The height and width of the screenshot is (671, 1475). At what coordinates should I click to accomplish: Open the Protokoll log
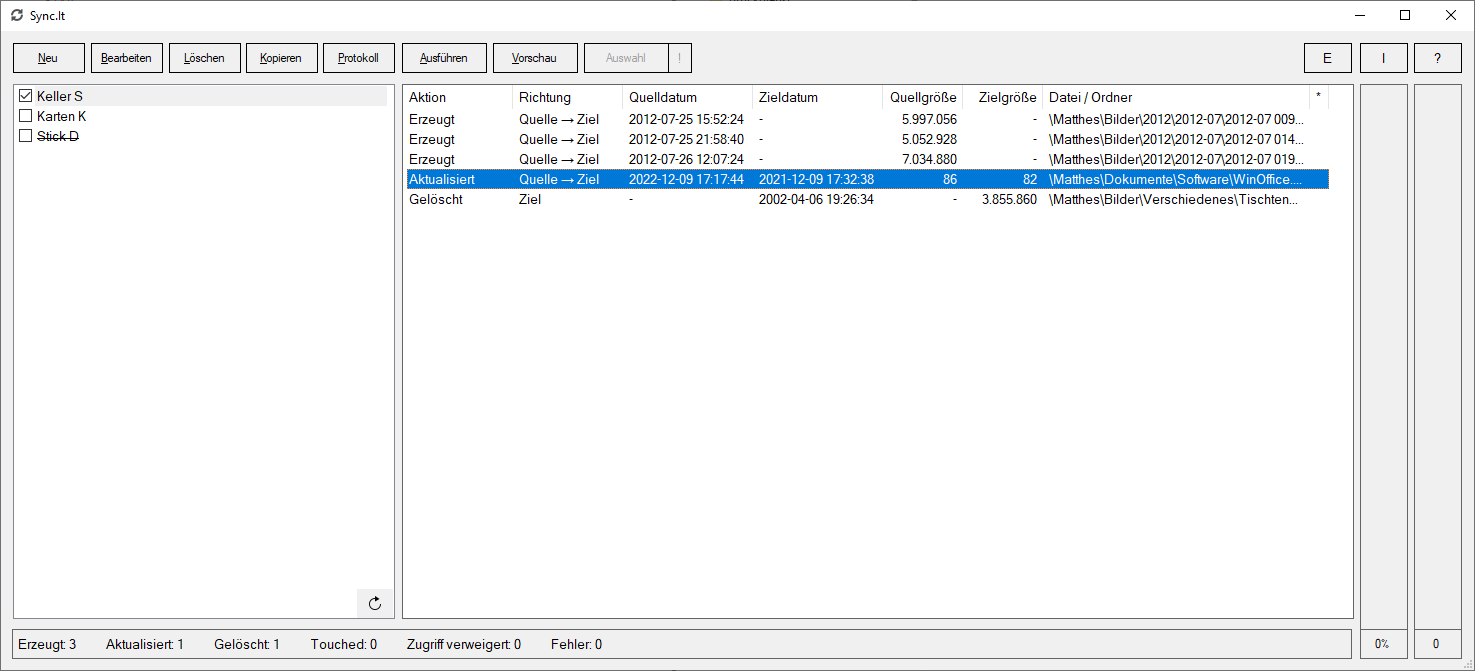tap(359, 58)
